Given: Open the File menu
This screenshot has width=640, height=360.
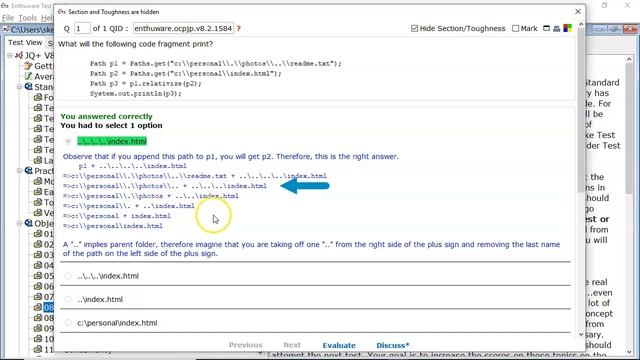Looking at the screenshot, I should point(8,18).
